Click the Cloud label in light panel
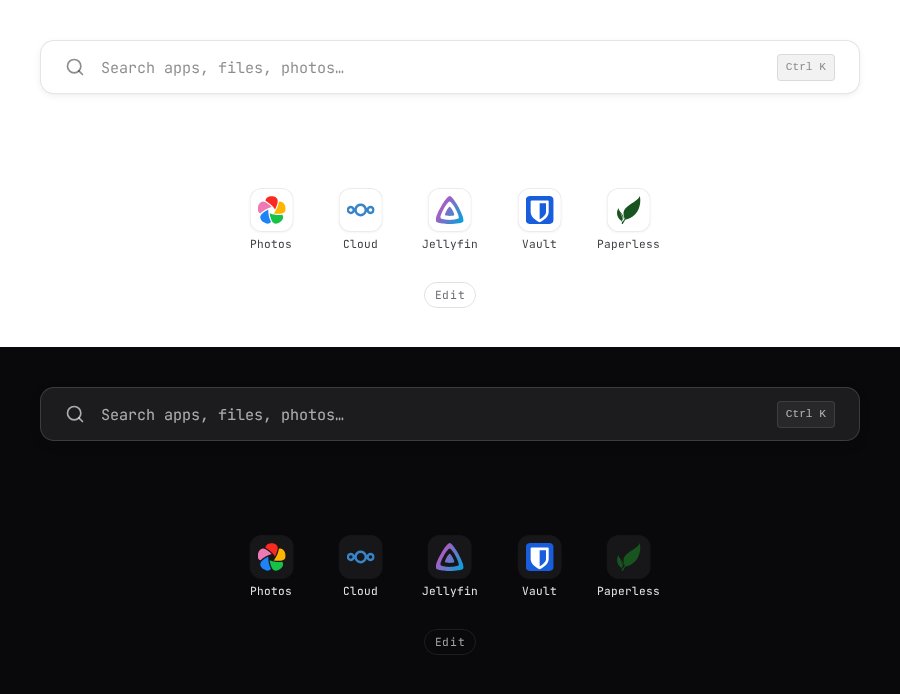The width and height of the screenshot is (900, 694). click(360, 244)
